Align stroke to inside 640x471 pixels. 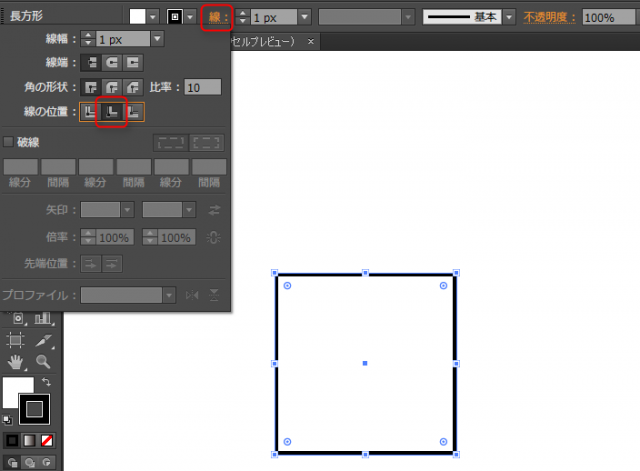(x=111, y=114)
